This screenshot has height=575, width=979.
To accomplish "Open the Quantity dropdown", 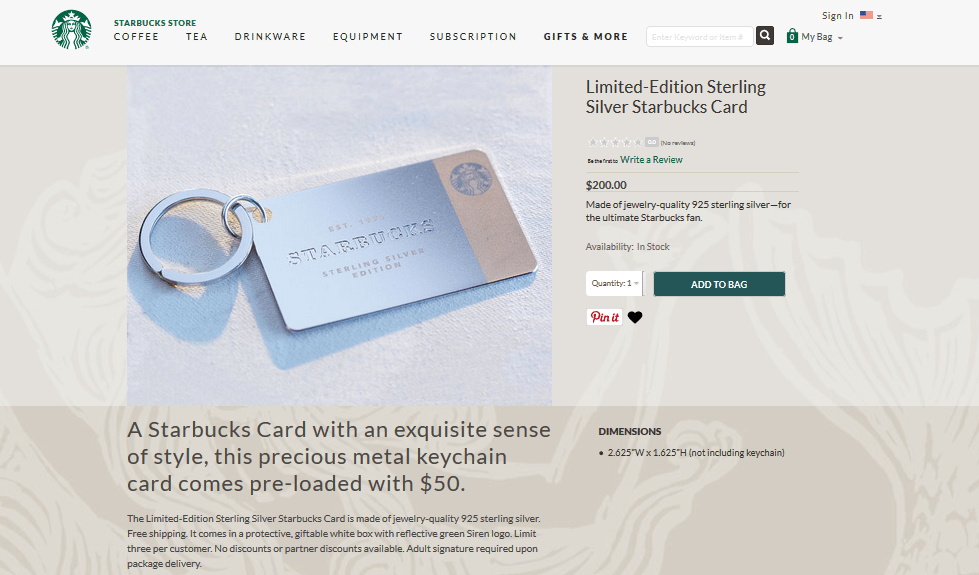I will [x=614, y=283].
